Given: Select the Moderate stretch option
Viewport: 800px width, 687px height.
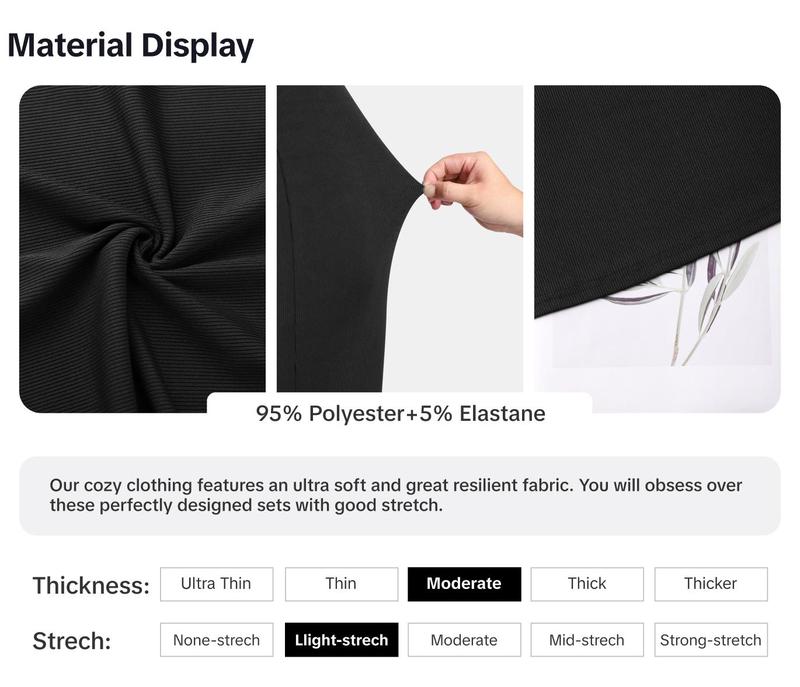Looking at the screenshot, I should point(464,640).
